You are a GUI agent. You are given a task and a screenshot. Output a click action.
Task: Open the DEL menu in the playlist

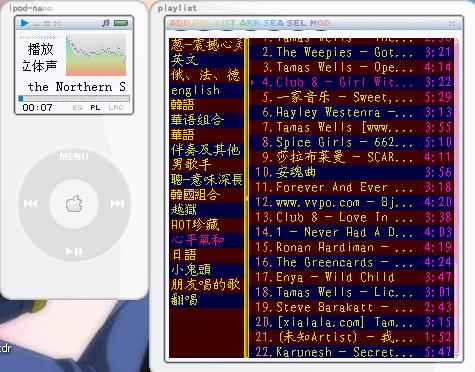(203, 23)
